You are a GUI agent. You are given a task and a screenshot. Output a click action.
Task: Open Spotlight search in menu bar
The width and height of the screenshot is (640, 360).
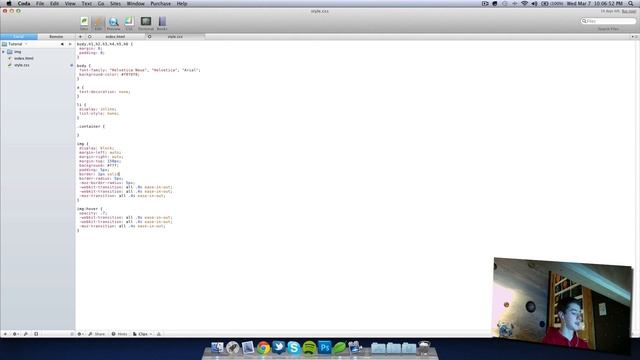631,4
